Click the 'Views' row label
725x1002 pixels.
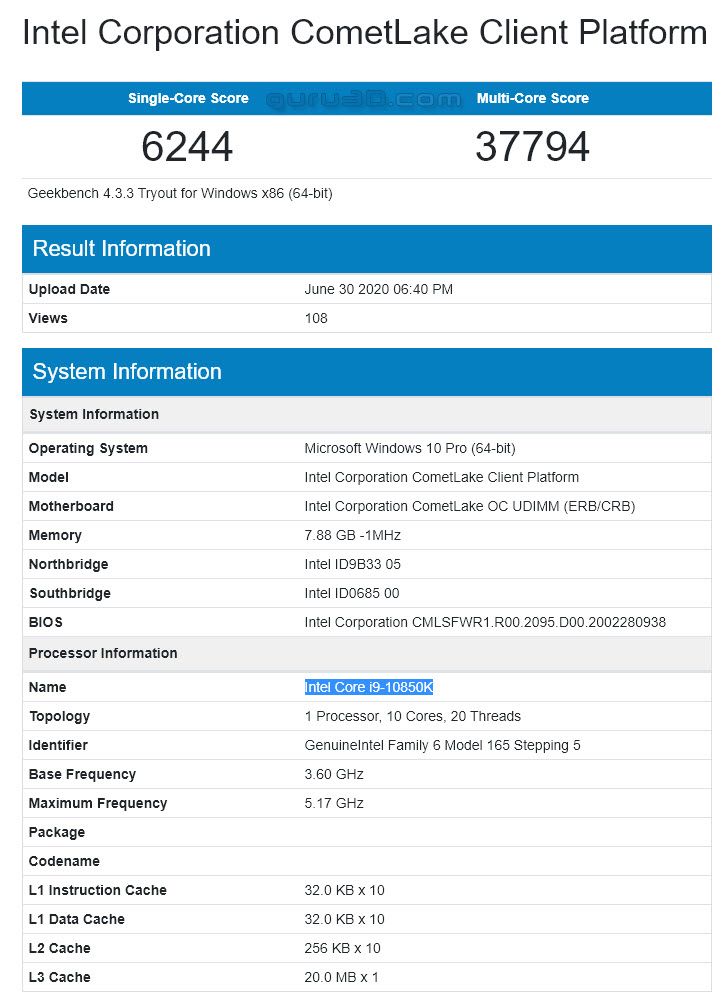pos(48,318)
